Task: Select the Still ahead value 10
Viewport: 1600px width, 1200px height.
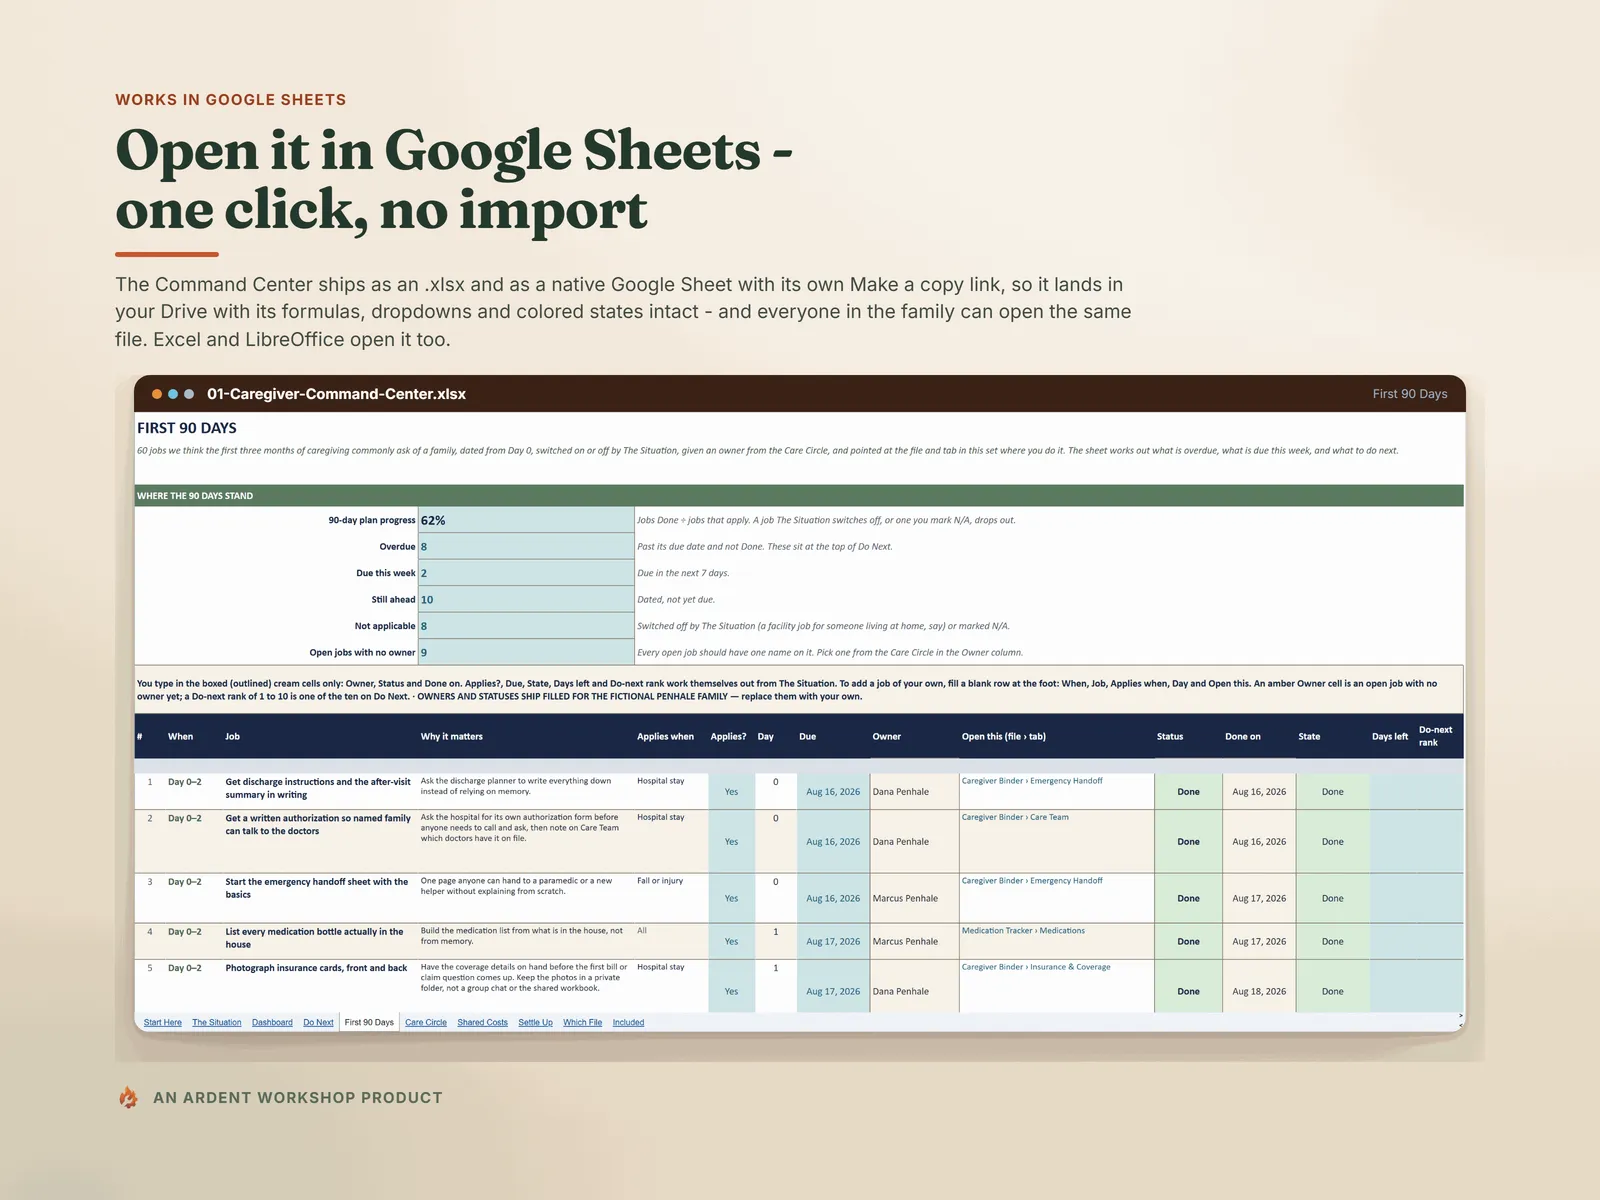Action: [526, 599]
